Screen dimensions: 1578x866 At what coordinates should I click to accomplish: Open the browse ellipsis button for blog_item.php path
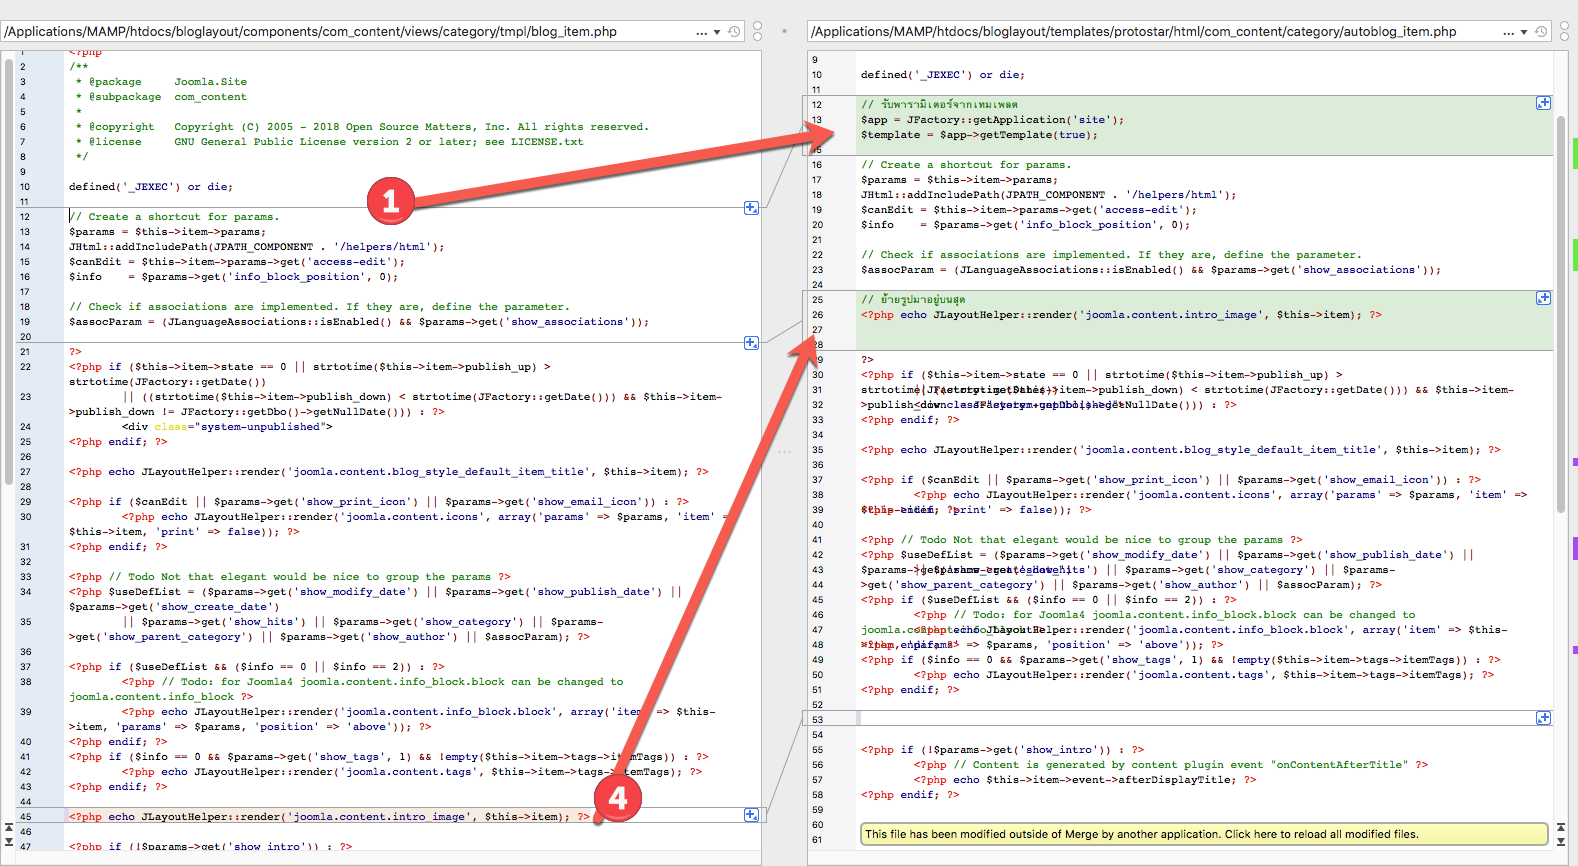(x=702, y=32)
